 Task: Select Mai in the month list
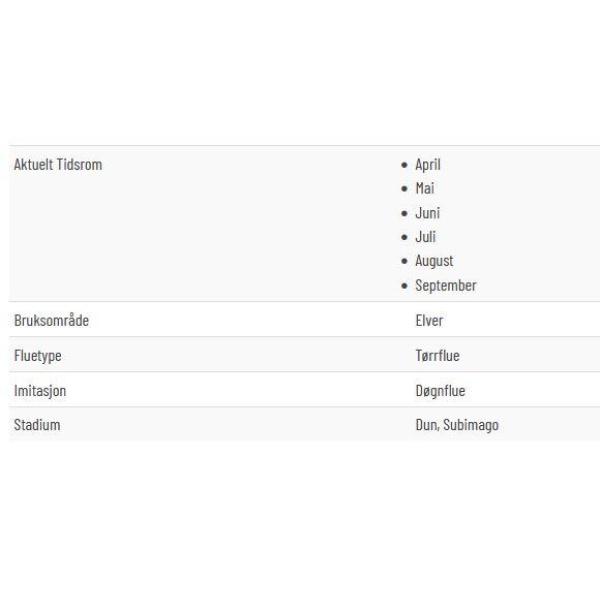tap(425, 188)
